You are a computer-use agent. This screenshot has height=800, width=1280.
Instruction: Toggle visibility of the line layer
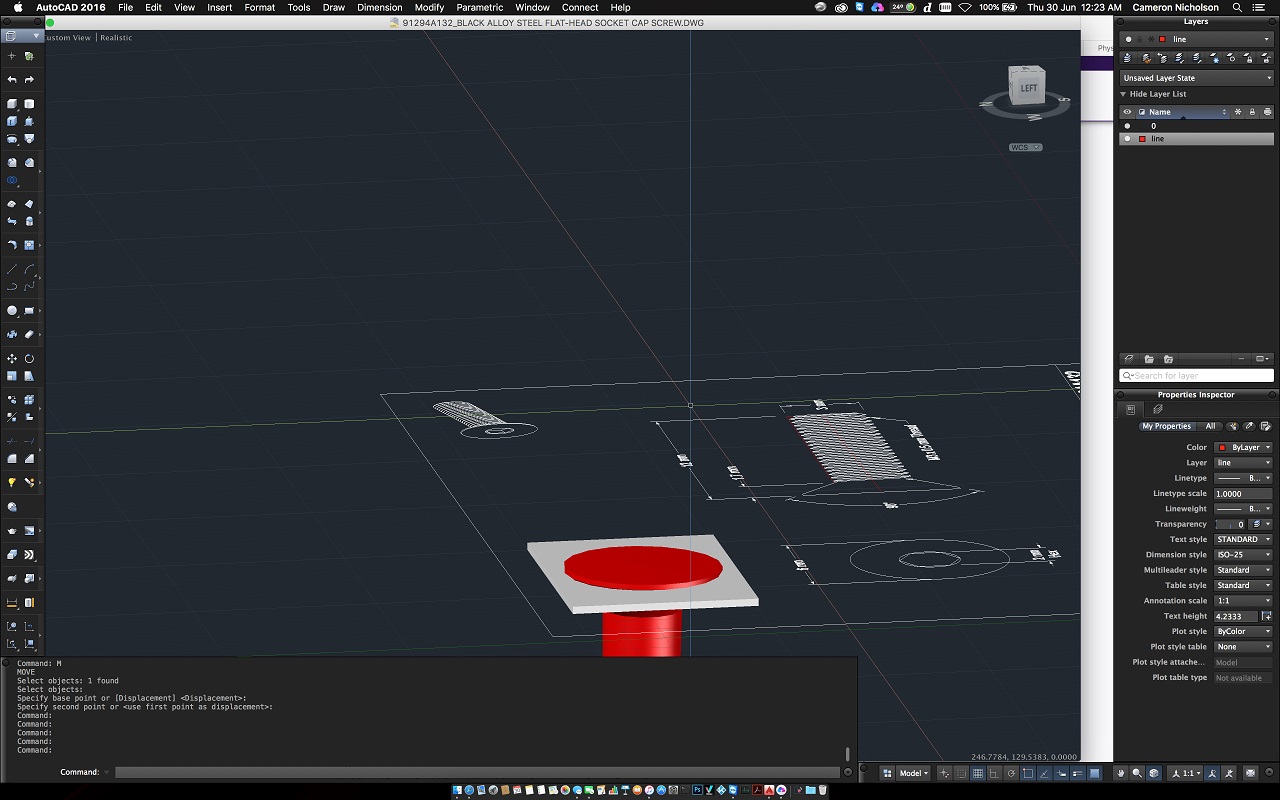(1128, 139)
